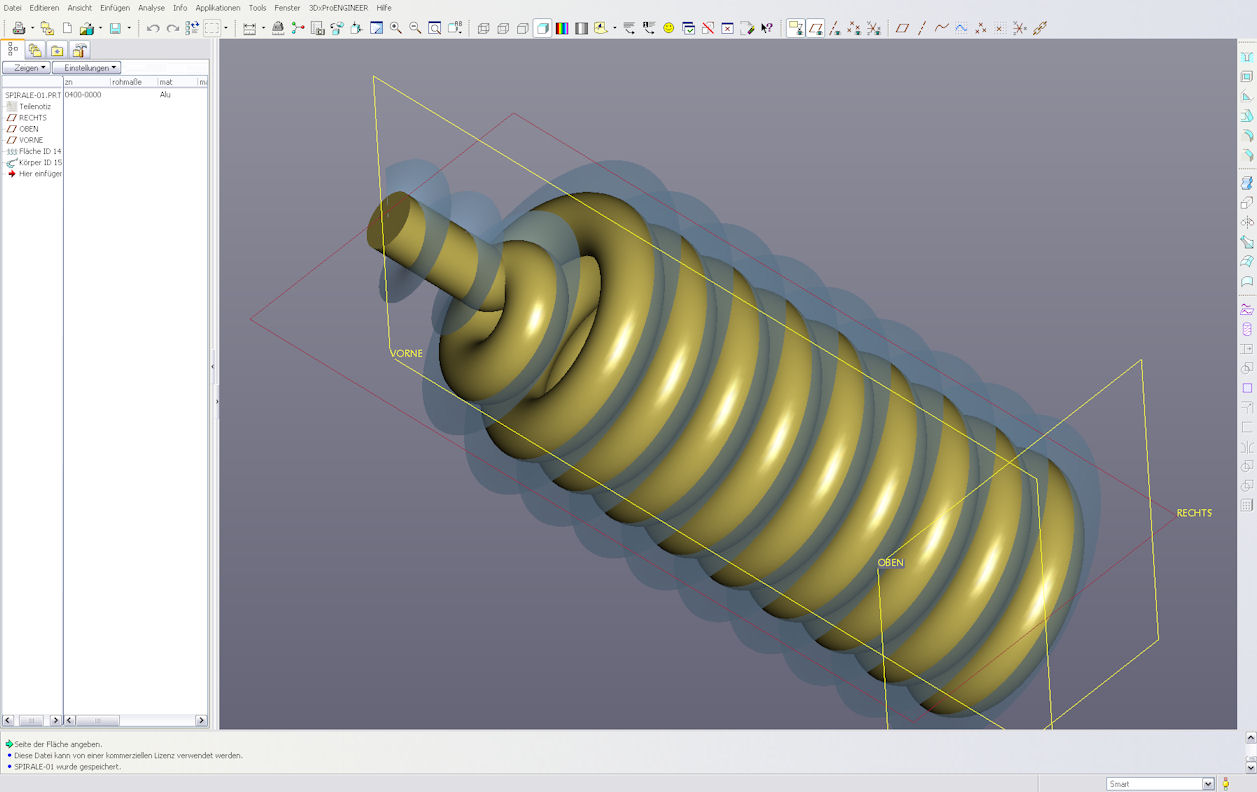
Task: Click the chain link icon ending the top toolbar
Action: [x=1040, y=28]
